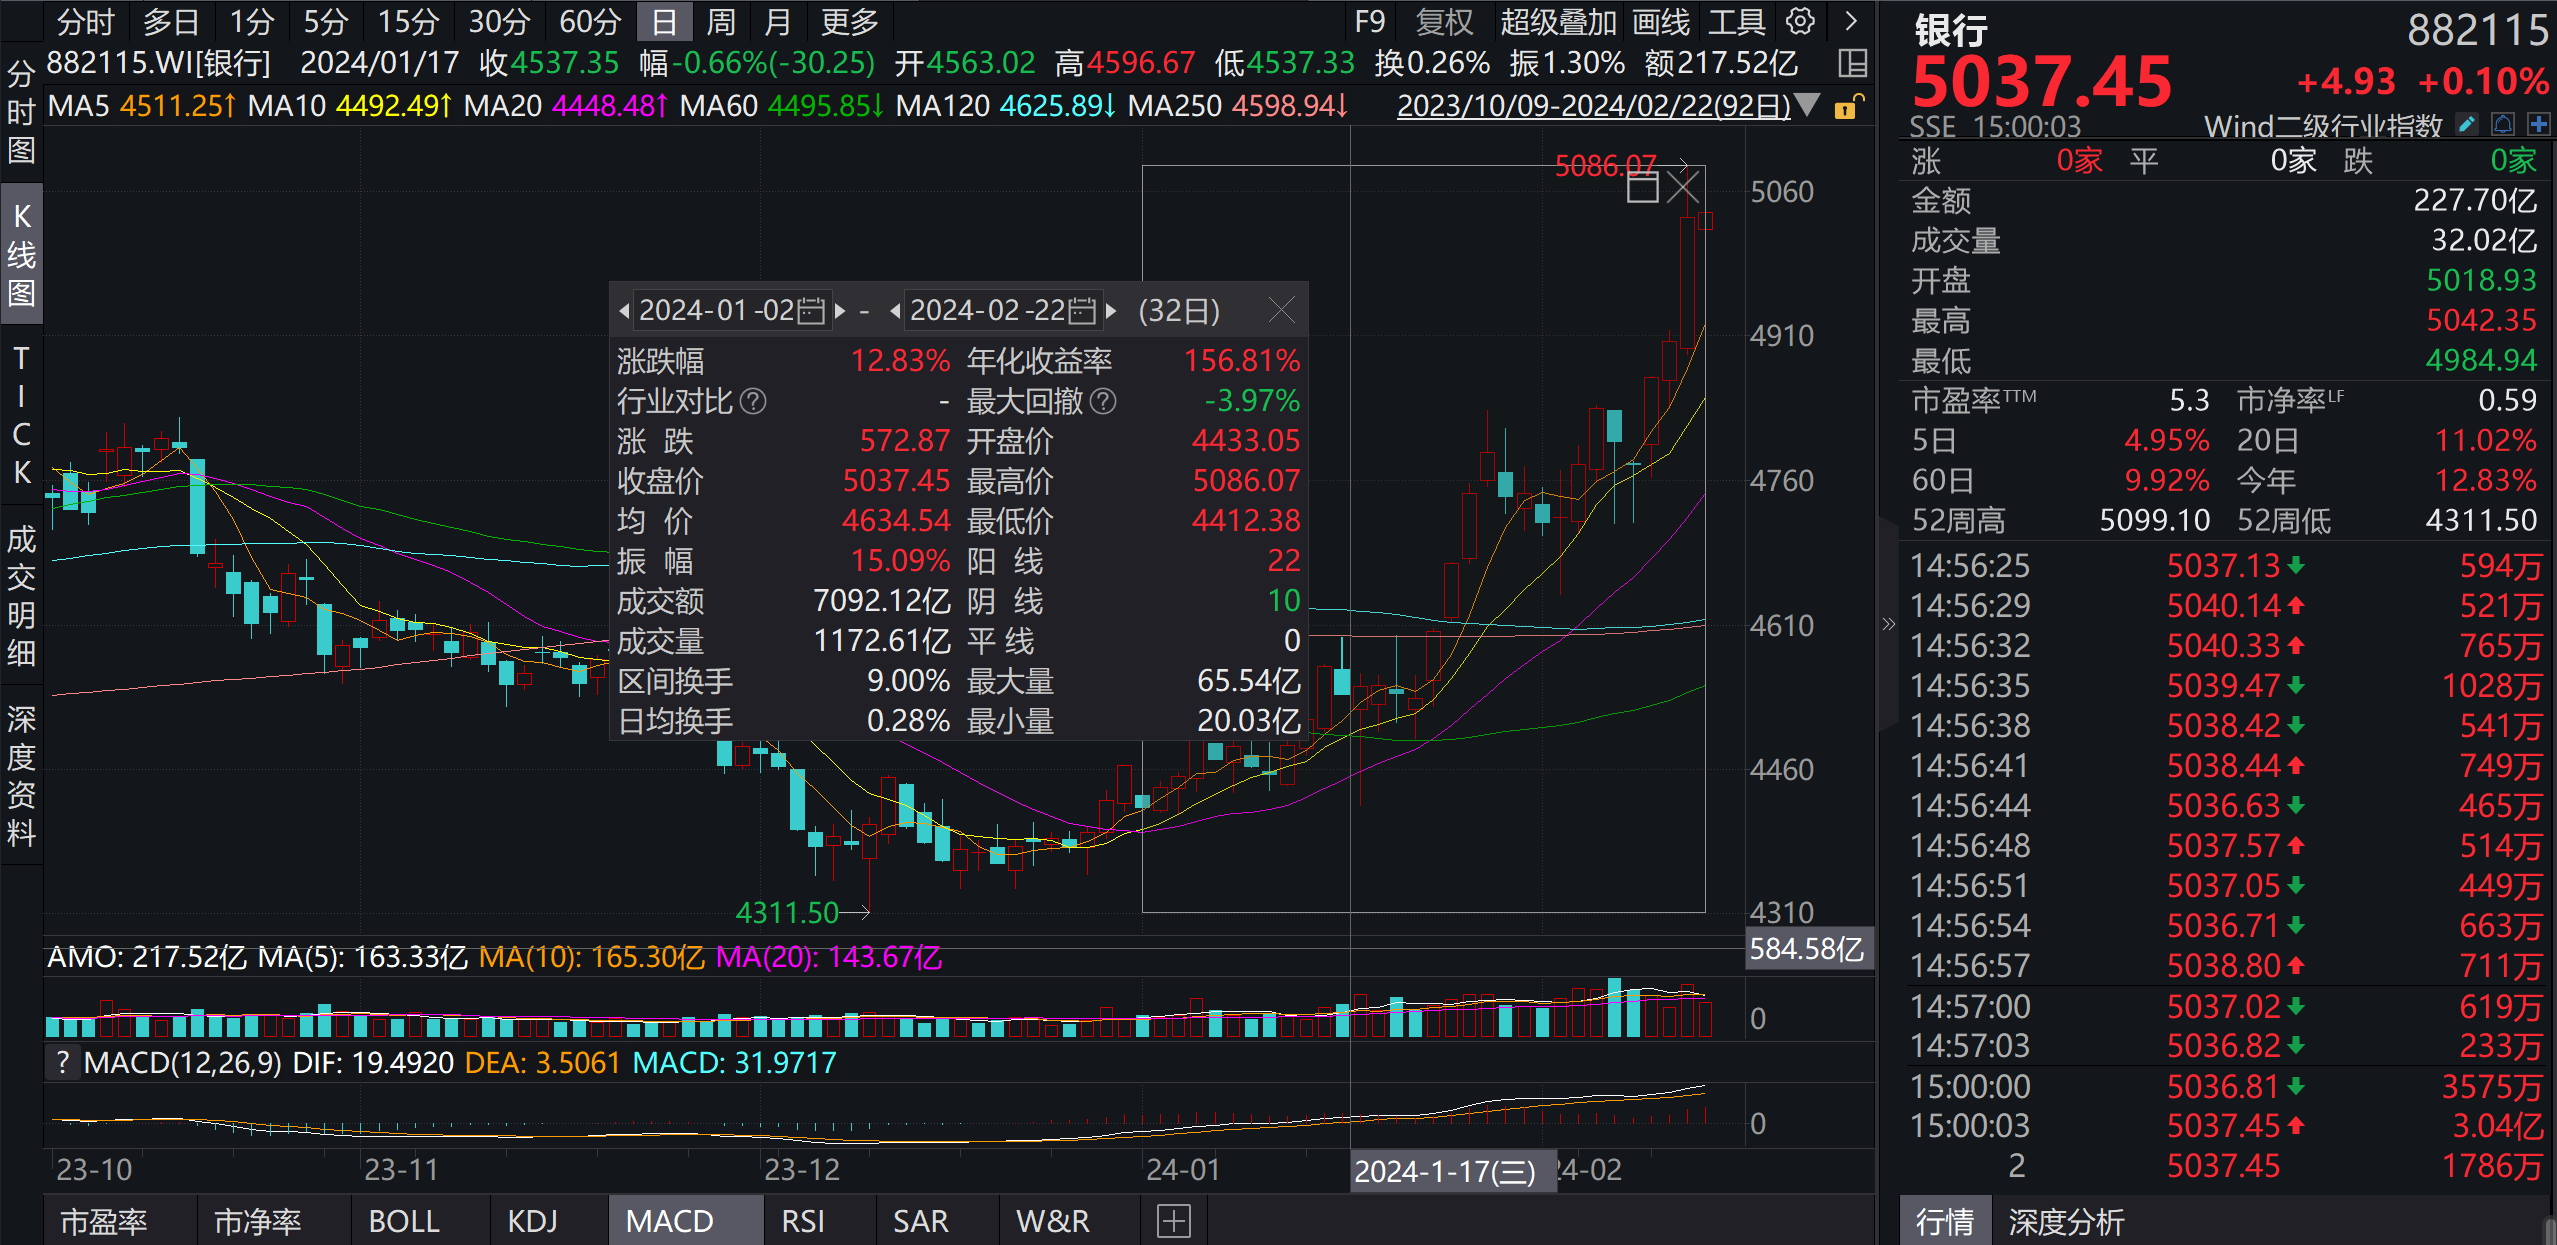The height and width of the screenshot is (1245, 2557).
Task: Click the small square icon near 5086.07
Action: click(x=1641, y=188)
